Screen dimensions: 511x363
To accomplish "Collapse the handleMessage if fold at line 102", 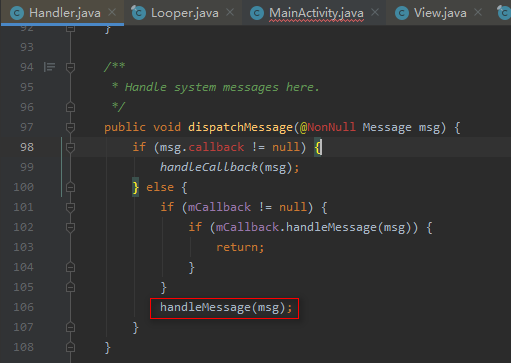I will (70, 227).
